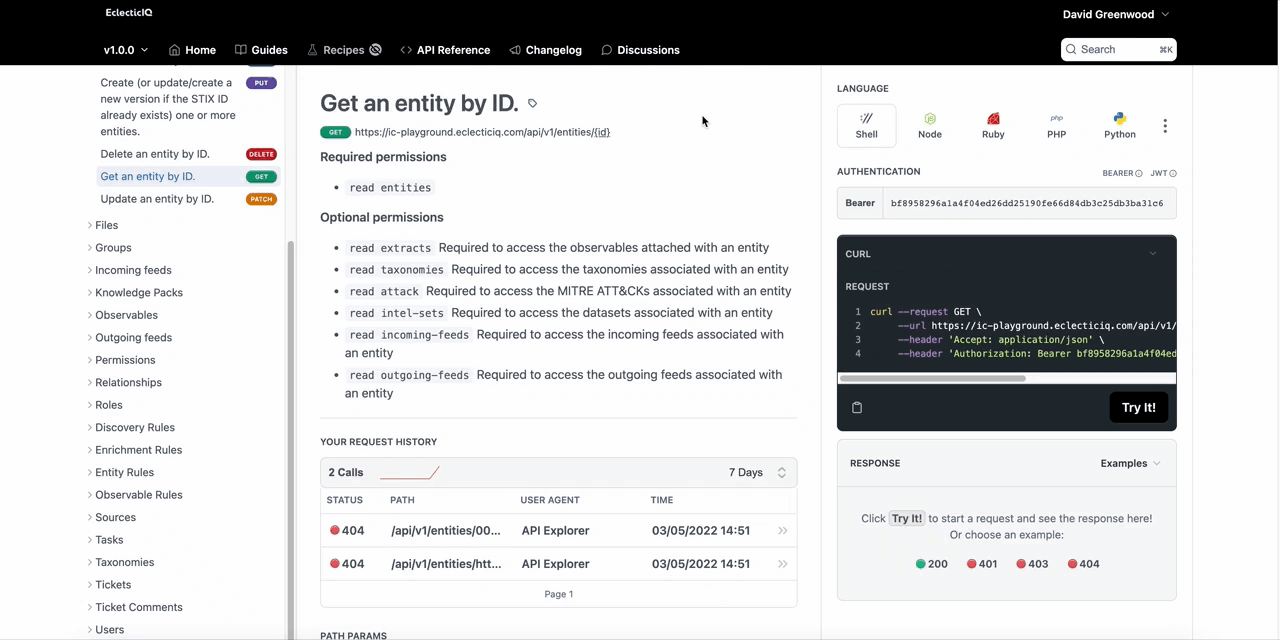Open the Recipes tab
Screen dimensions: 1280x640
click(344, 50)
